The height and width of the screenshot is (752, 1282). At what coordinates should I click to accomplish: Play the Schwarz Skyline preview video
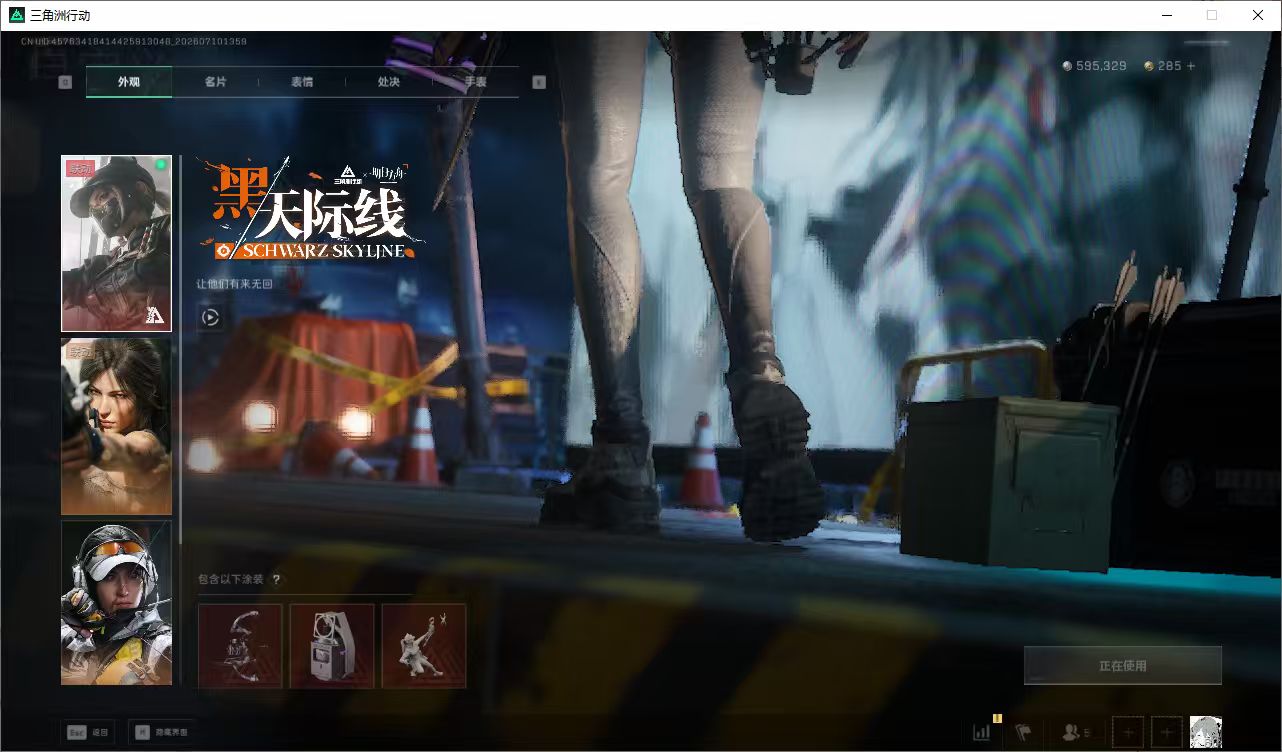tap(210, 317)
